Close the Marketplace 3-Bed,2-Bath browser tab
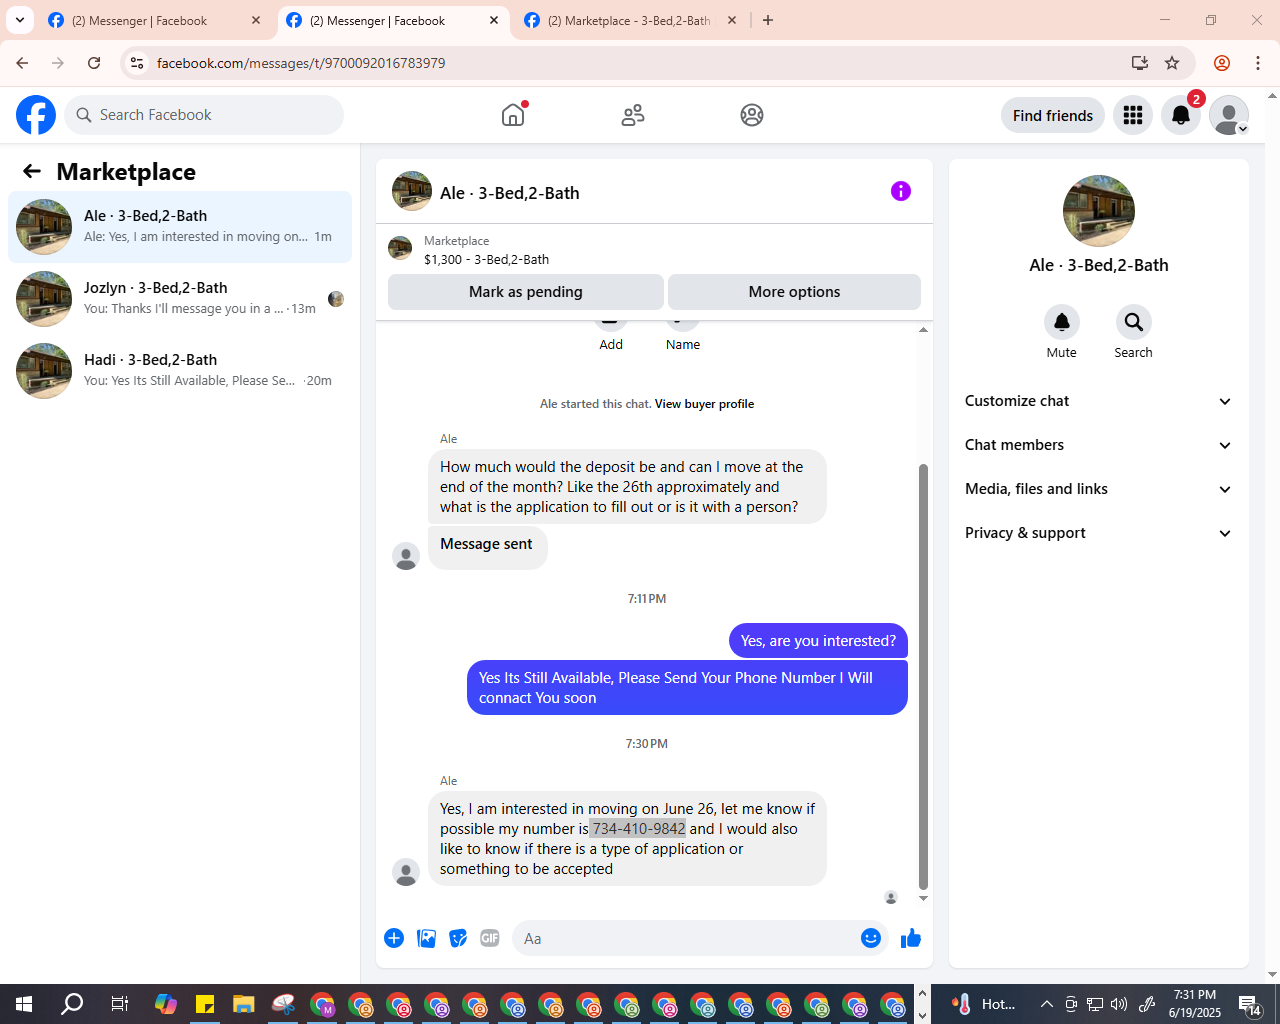The height and width of the screenshot is (1024, 1280). [732, 20]
